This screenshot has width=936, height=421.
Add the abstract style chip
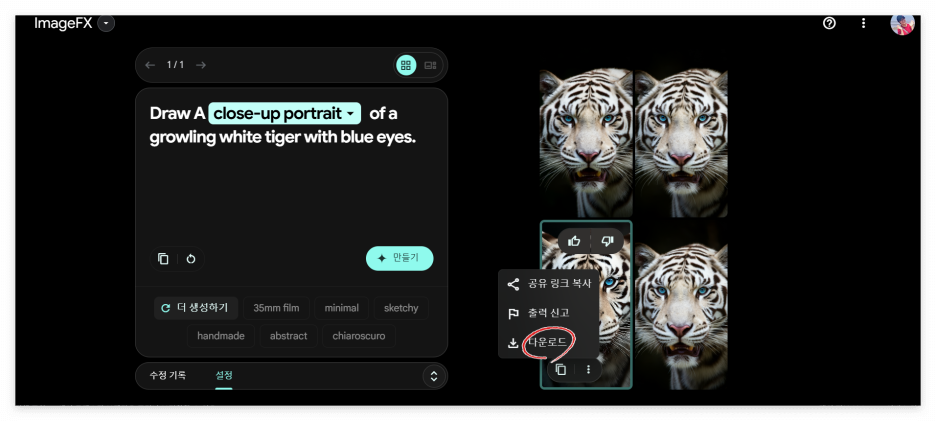point(288,336)
